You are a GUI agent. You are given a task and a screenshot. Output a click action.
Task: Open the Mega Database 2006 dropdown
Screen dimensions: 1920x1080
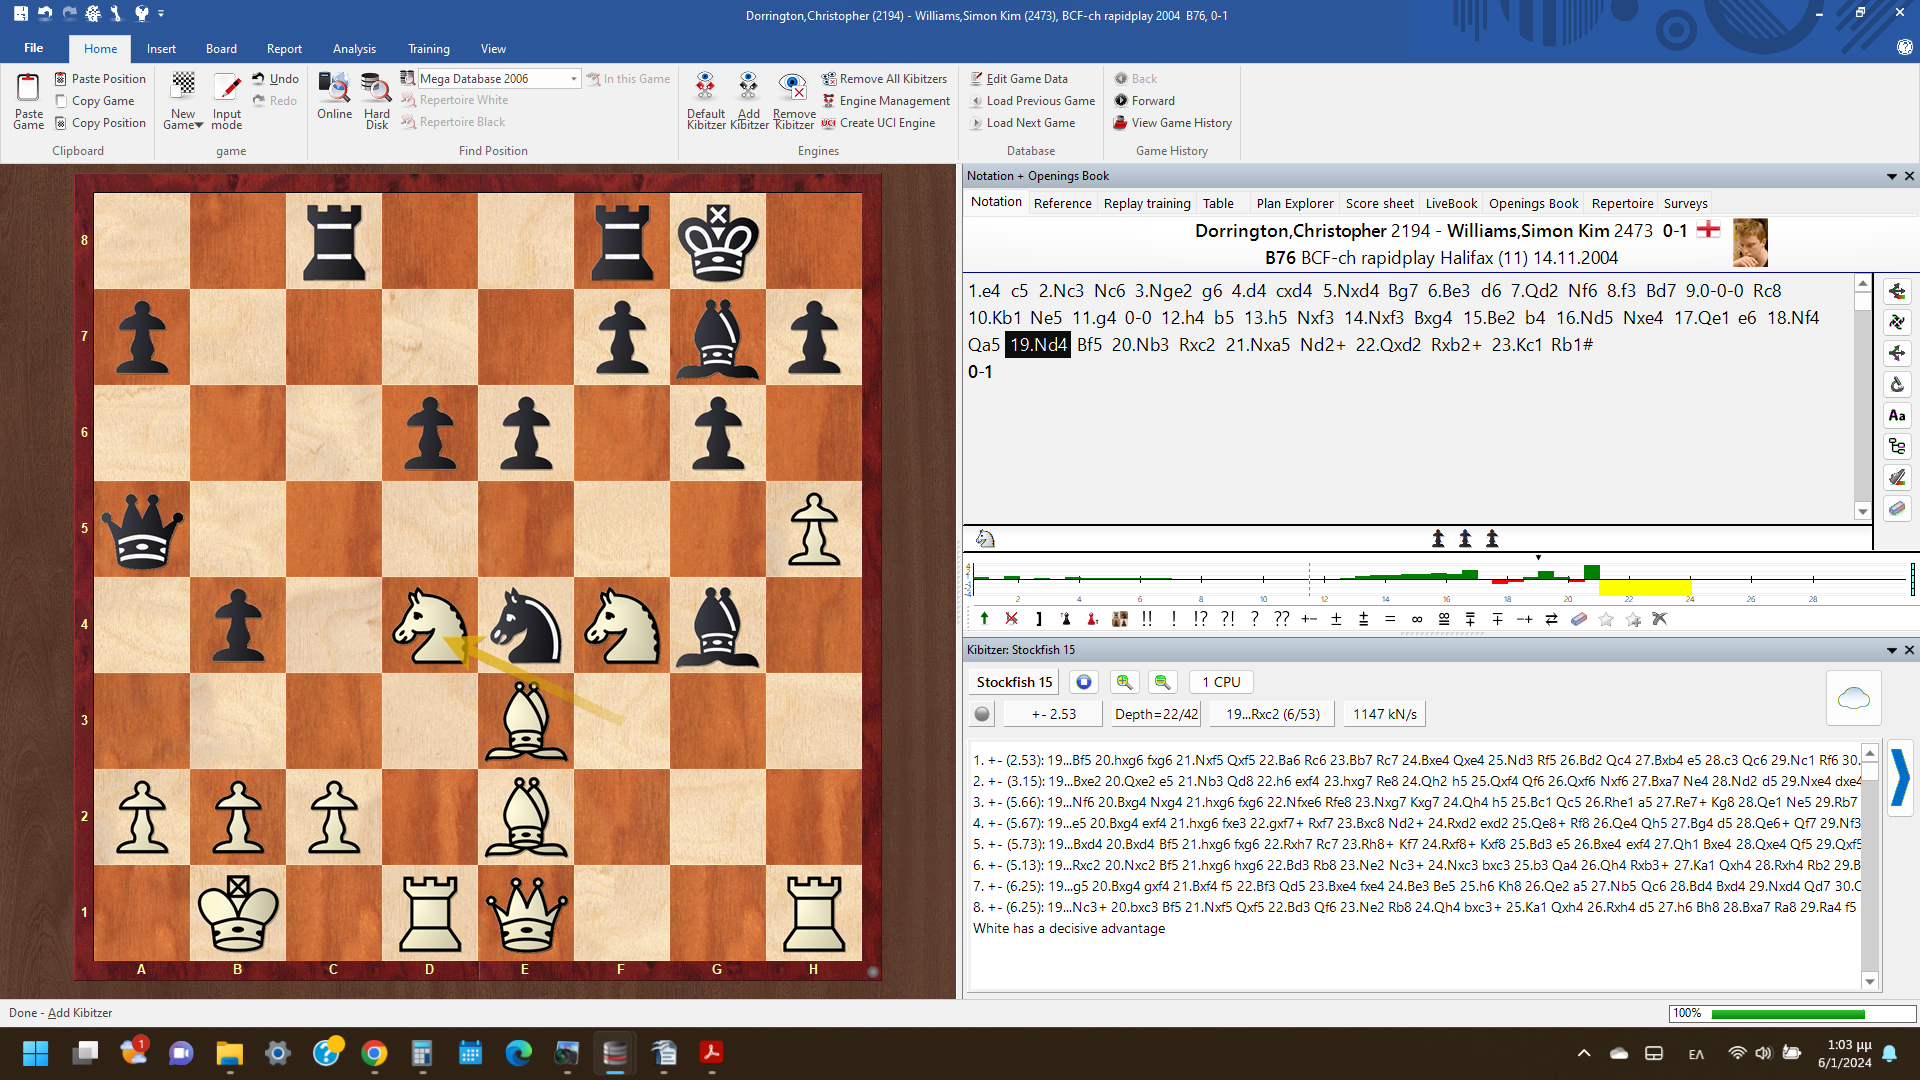tap(574, 79)
